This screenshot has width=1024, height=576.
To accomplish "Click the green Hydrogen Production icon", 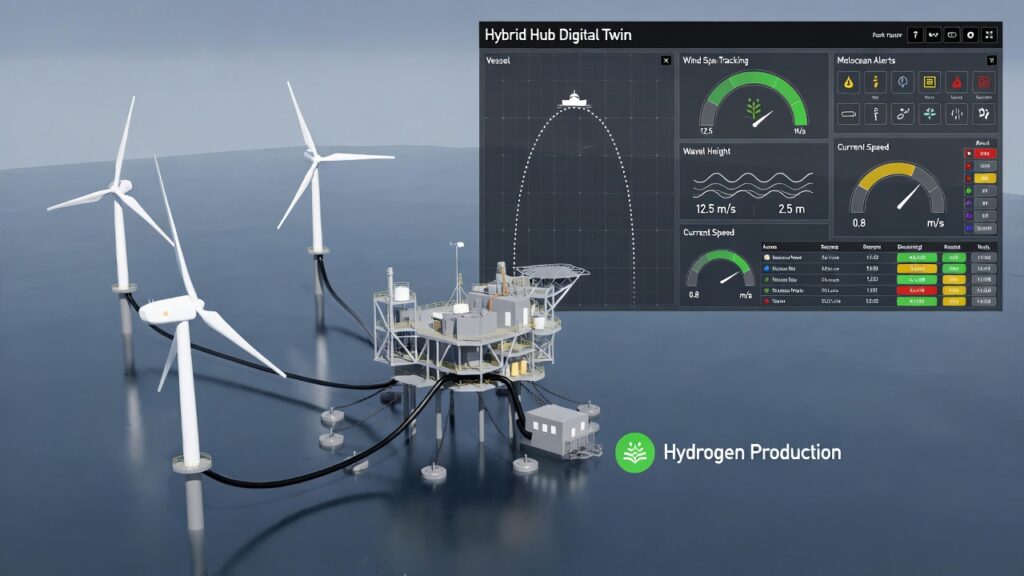I will click(635, 452).
